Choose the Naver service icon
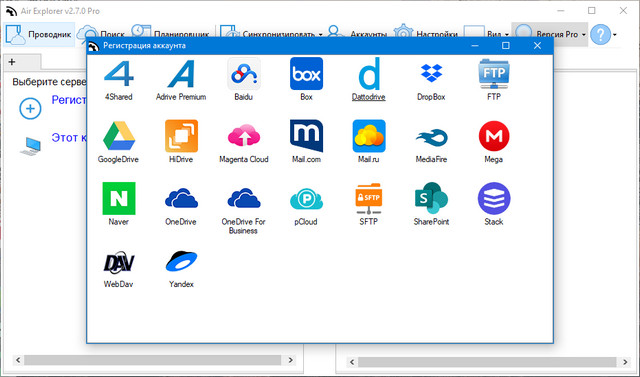Image resolution: width=640 pixels, height=377 pixels. (118, 199)
